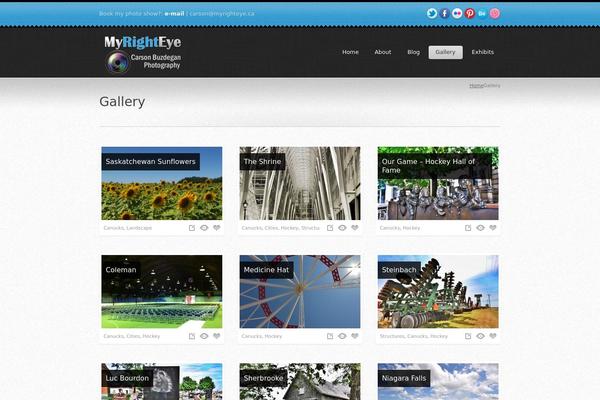This screenshot has height=400, width=600.
Task: Click the bold e-mail link in top bar
Action: click(174, 13)
